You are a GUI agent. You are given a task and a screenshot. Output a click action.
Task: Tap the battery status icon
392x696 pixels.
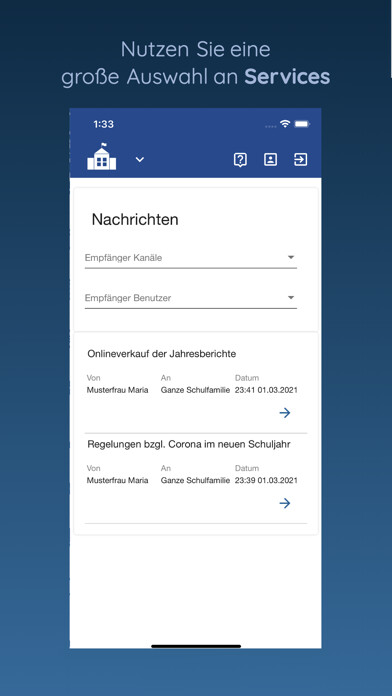[x=302, y=124]
